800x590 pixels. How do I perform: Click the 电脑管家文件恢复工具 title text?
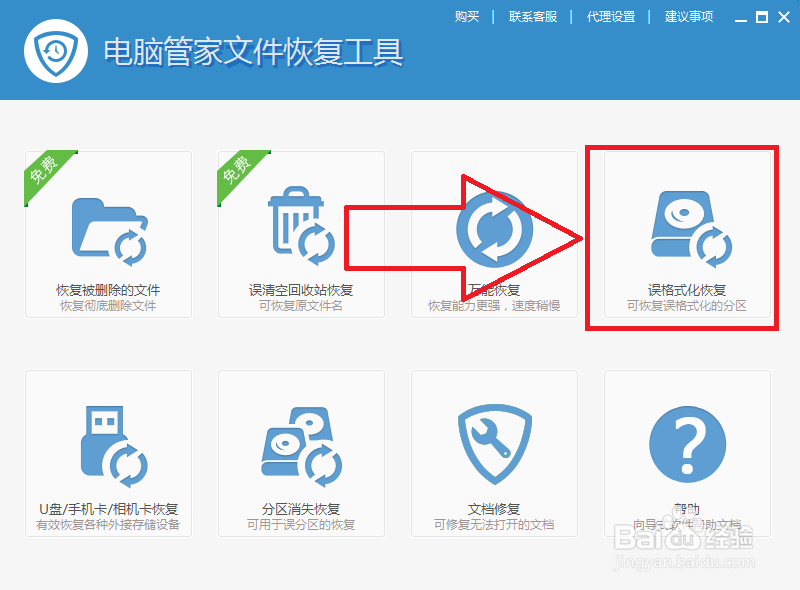tap(254, 52)
